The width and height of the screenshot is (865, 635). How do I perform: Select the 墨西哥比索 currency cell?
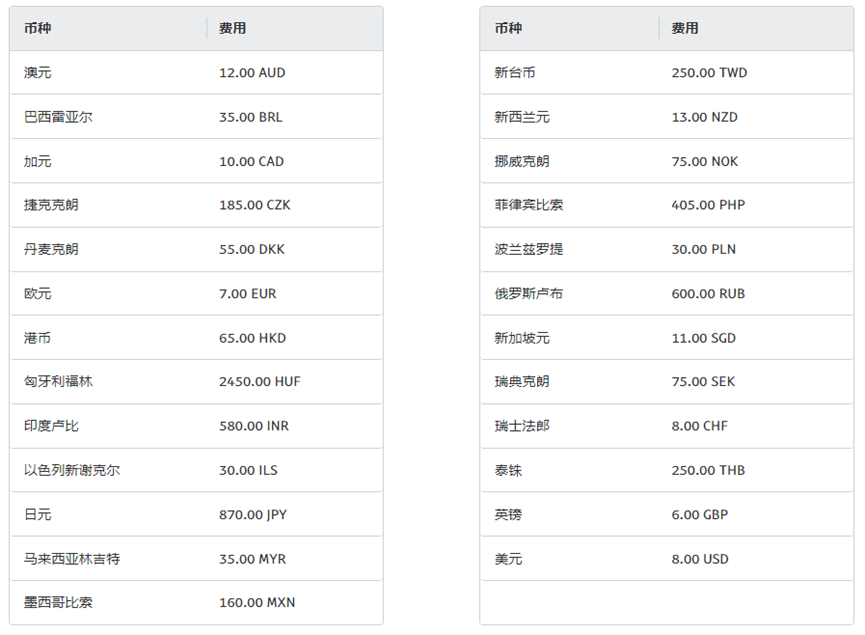pos(58,602)
